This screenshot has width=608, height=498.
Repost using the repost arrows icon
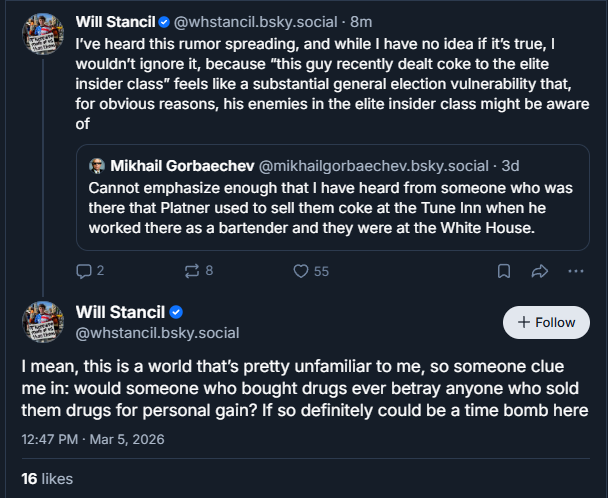click(199, 271)
